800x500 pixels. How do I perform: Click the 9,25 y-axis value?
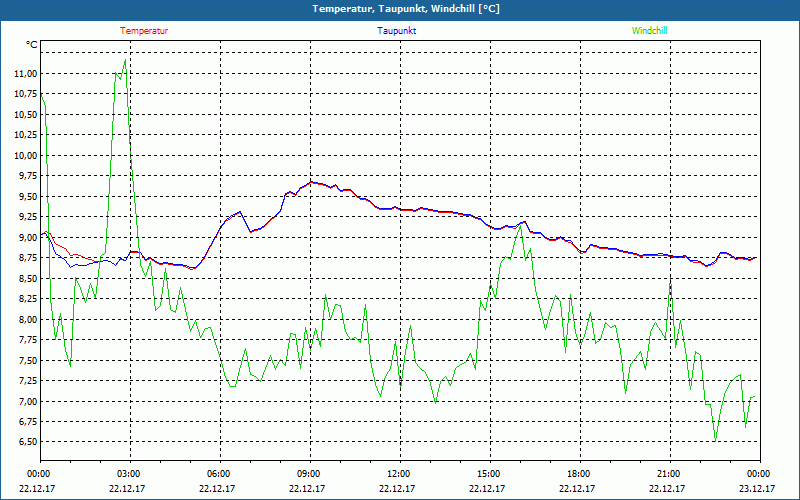click(29, 217)
